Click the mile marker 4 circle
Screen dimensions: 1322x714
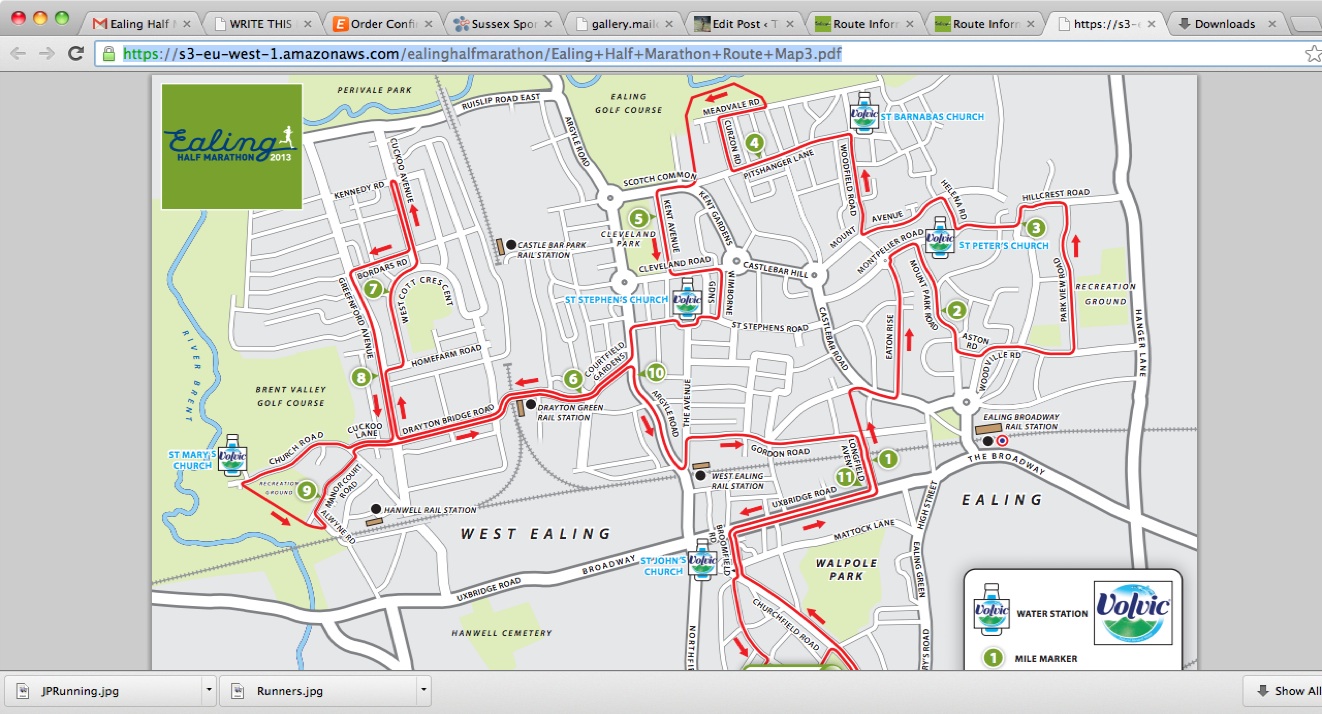click(x=754, y=142)
